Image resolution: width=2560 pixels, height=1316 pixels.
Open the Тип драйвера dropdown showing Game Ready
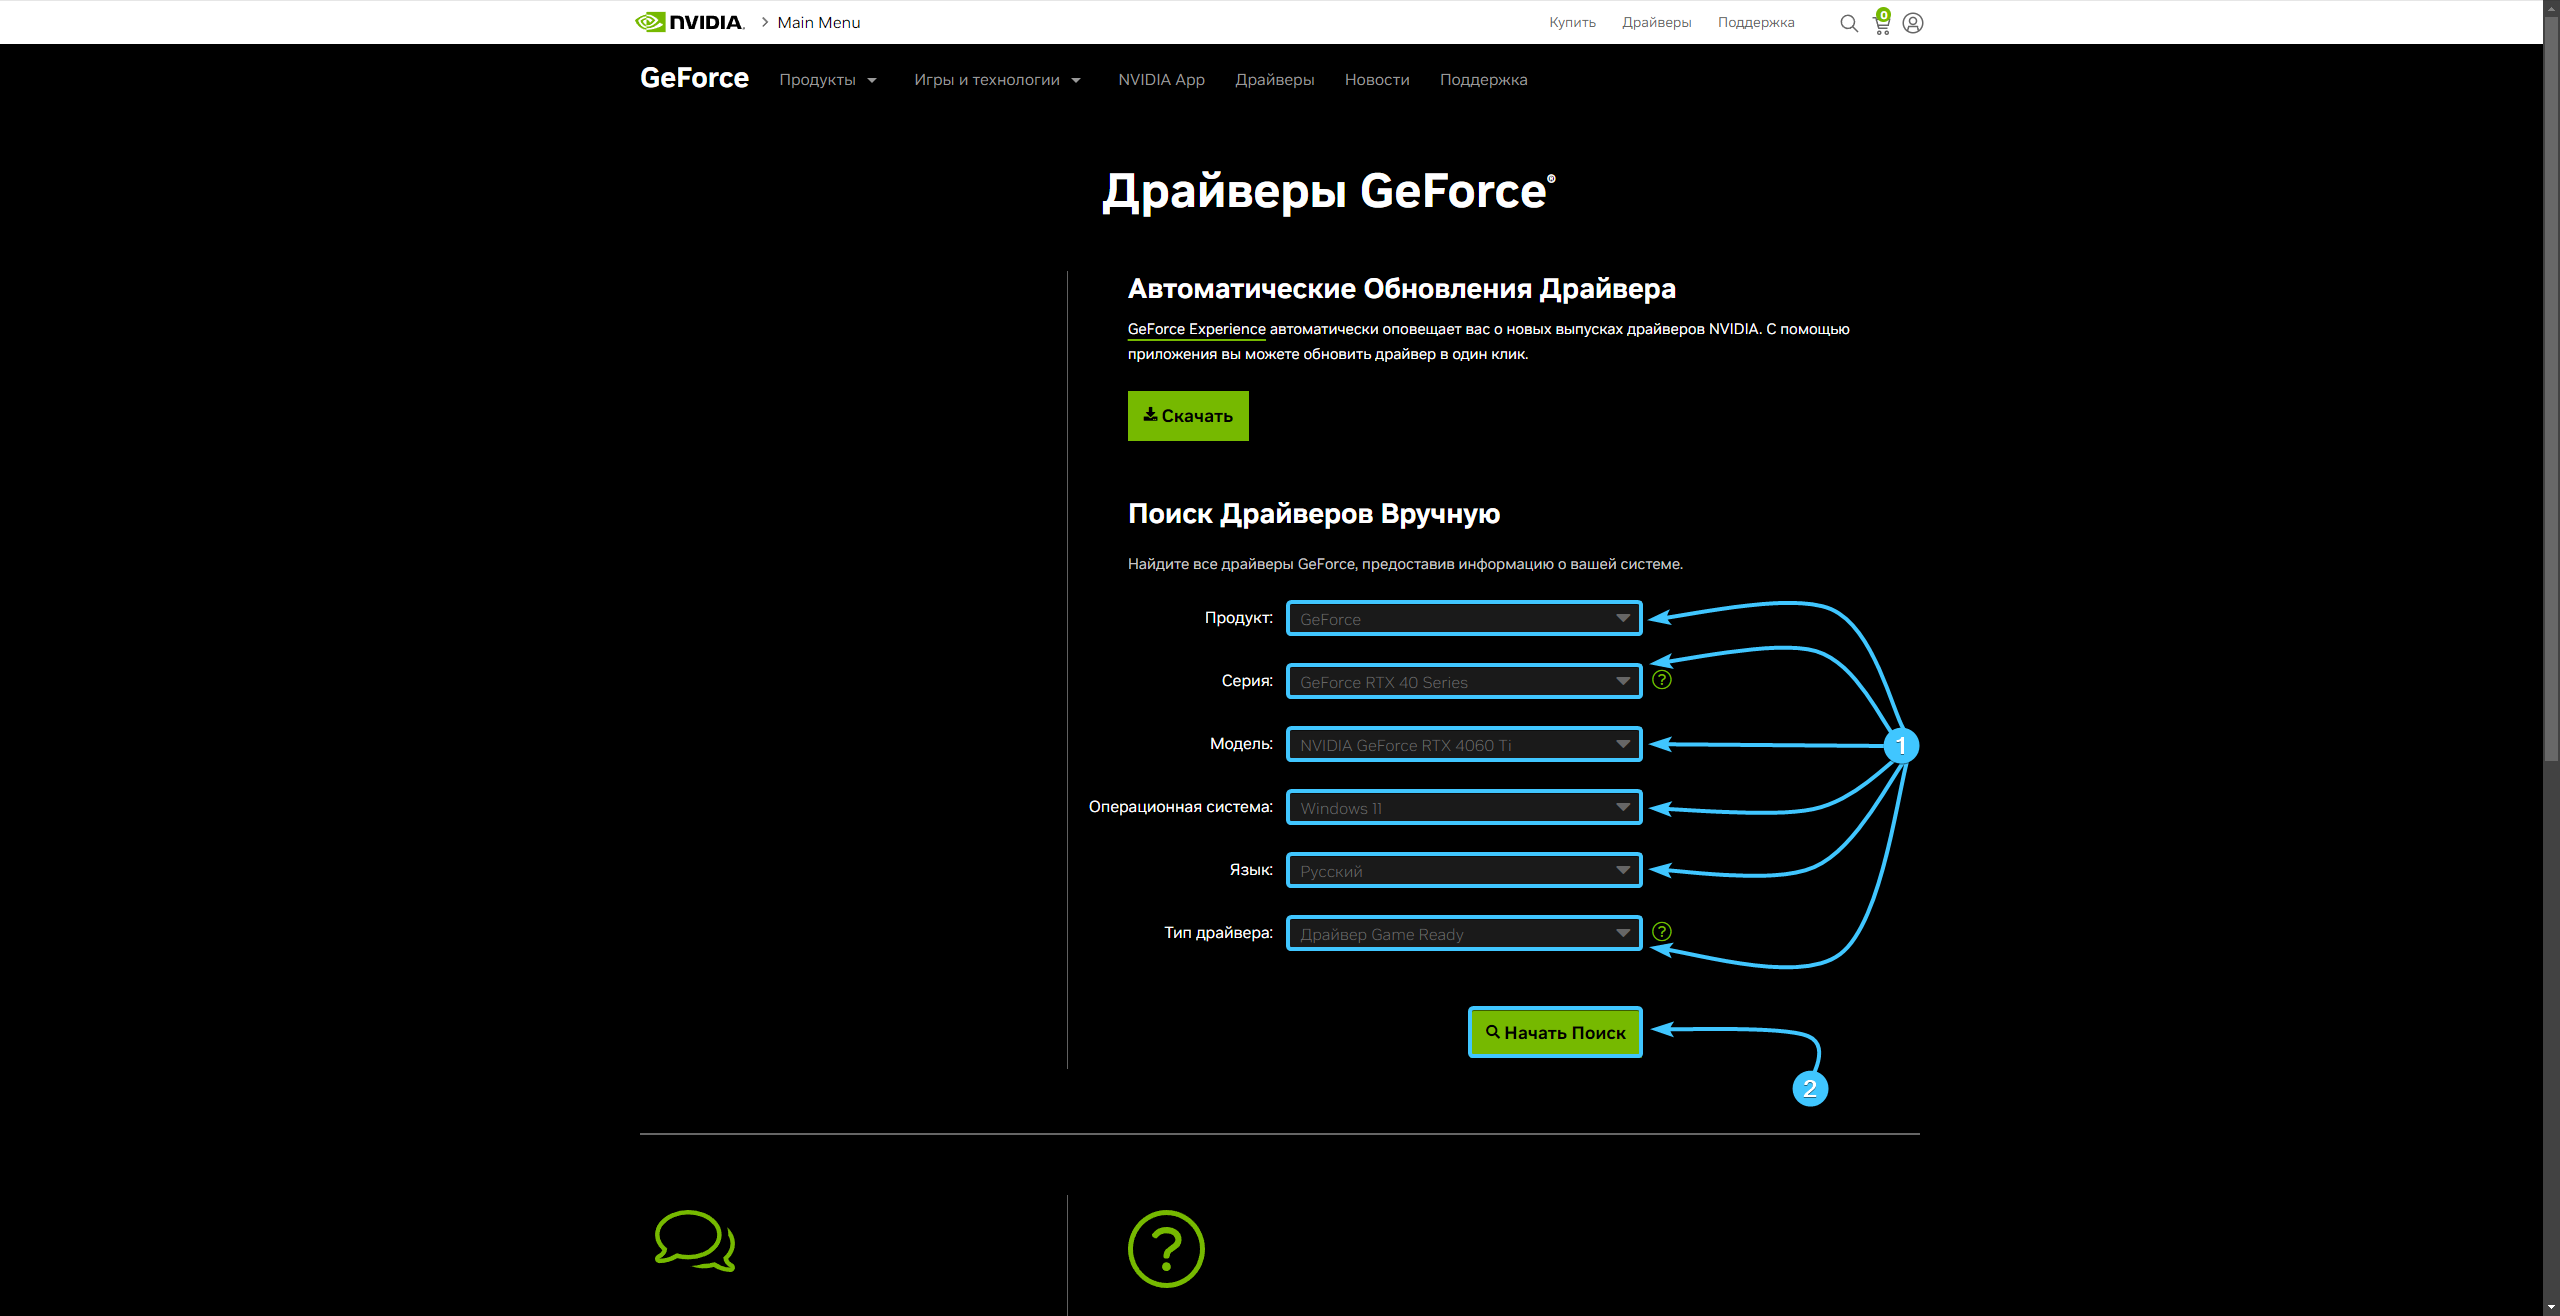1464,934
